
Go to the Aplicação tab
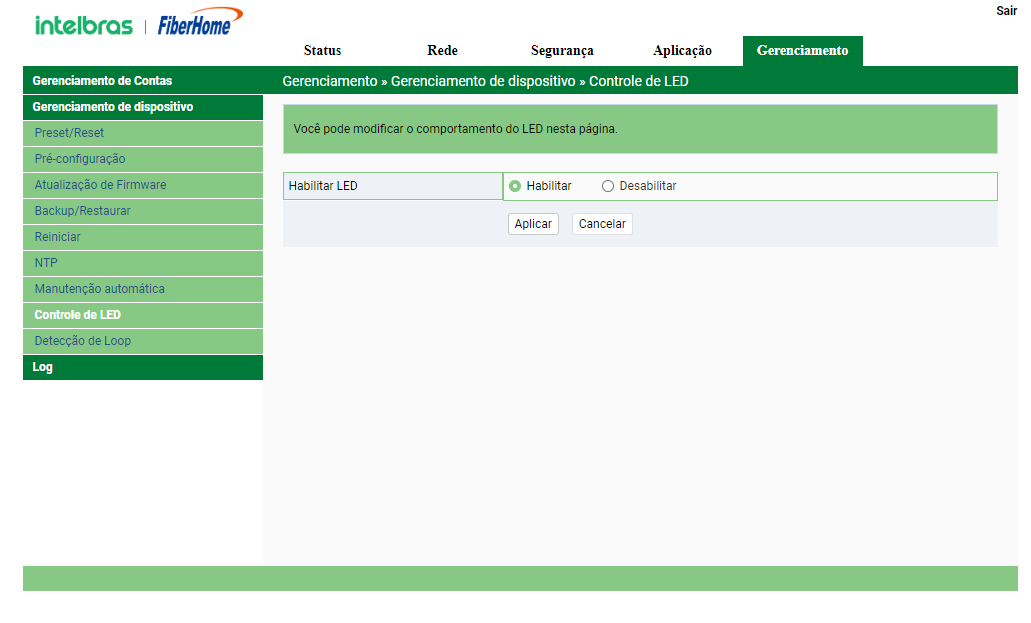683,51
